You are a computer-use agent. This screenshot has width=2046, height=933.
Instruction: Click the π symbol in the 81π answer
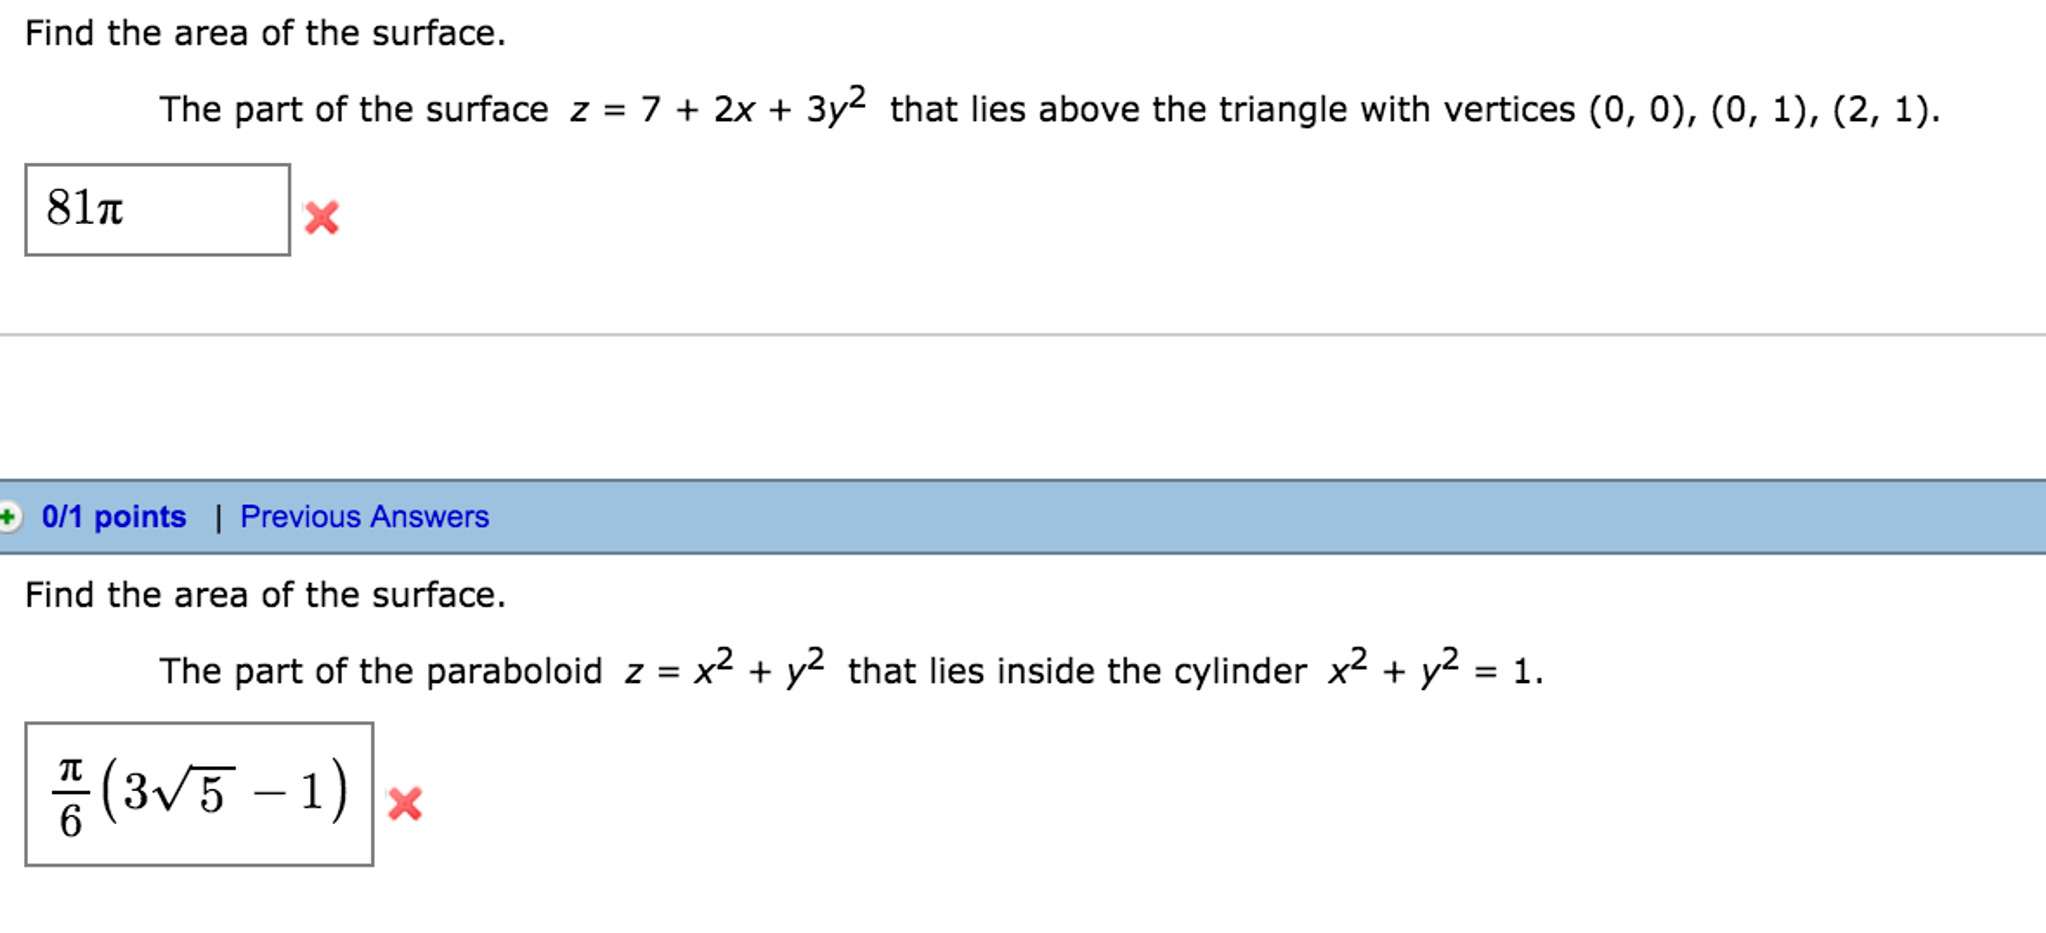tap(110, 210)
